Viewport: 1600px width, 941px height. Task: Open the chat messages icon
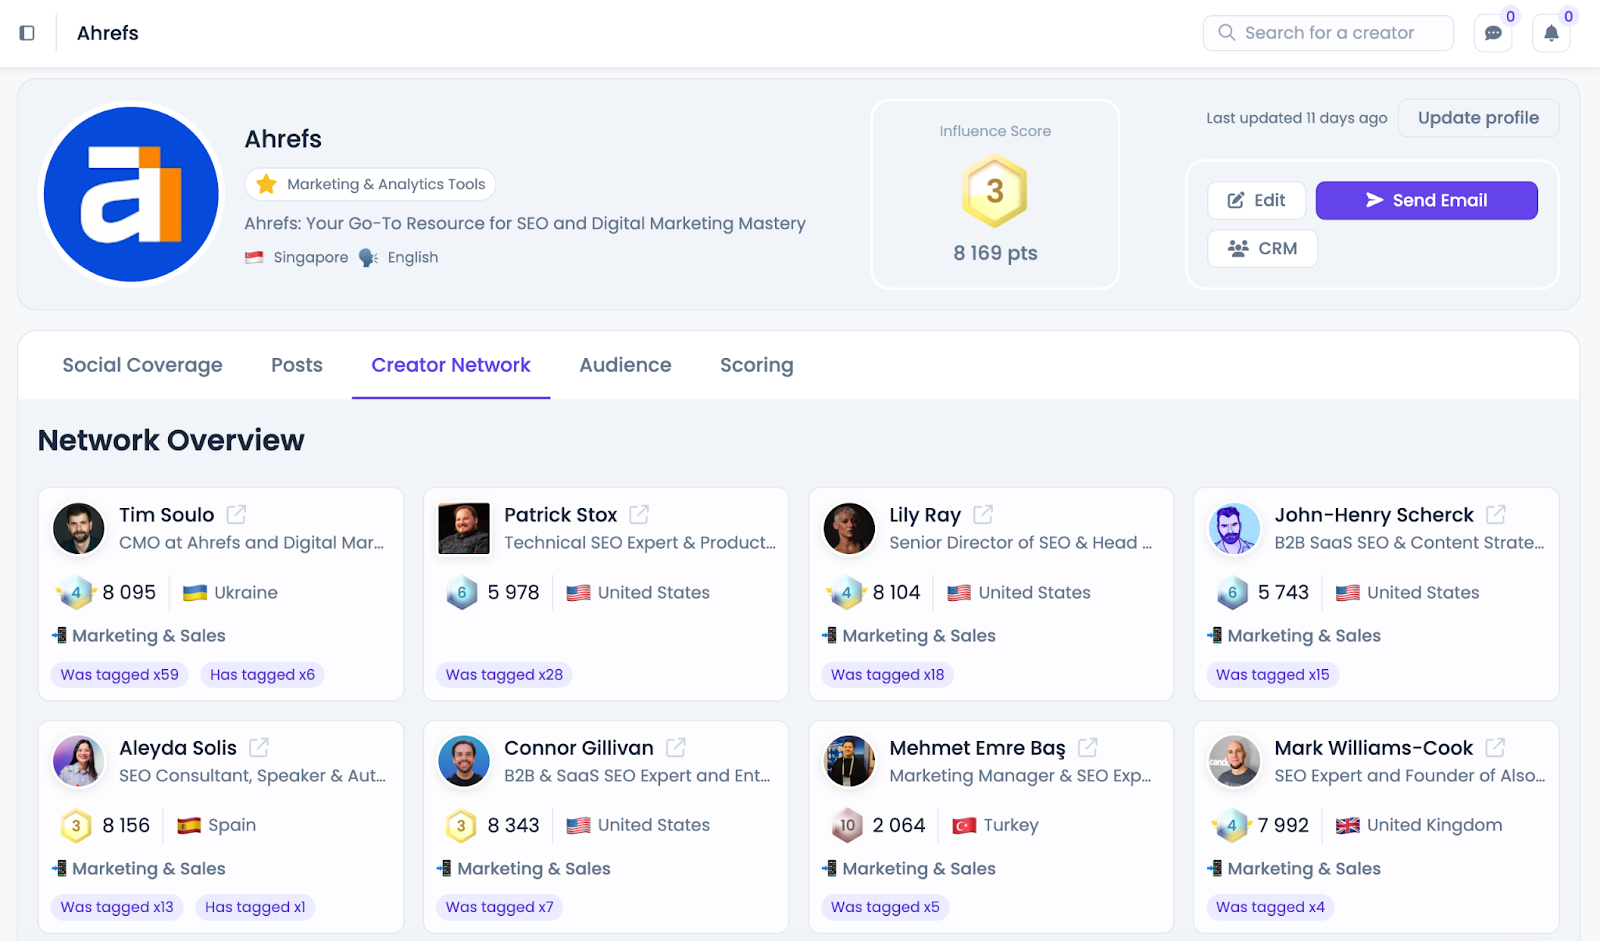[1493, 33]
